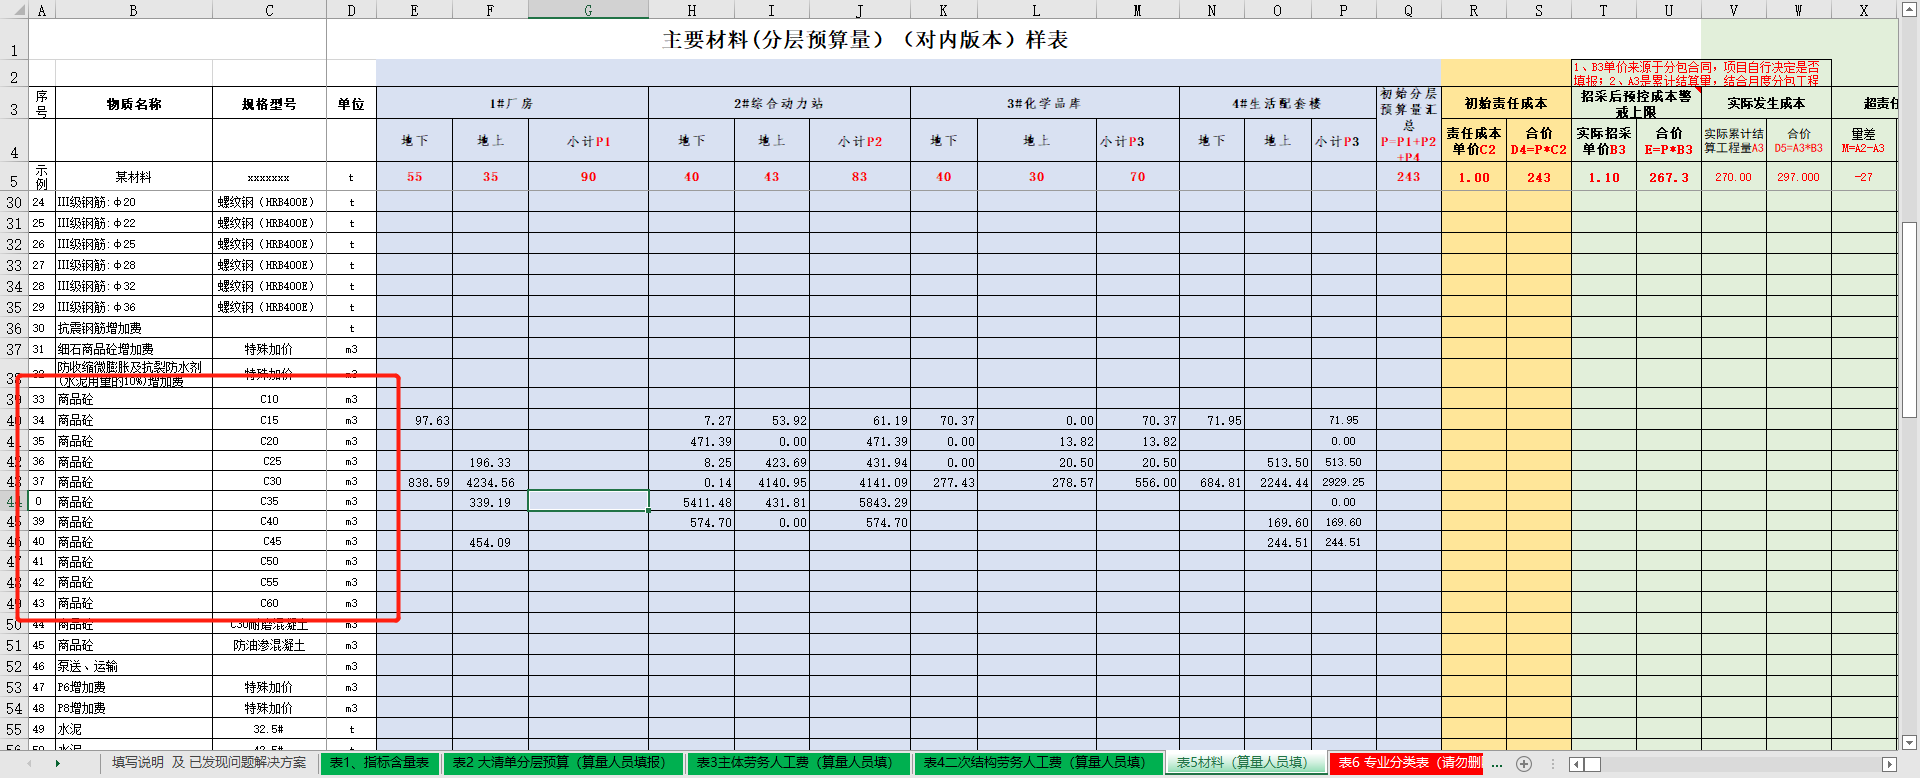Select column G header
The height and width of the screenshot is (778, 1920).
588,10
